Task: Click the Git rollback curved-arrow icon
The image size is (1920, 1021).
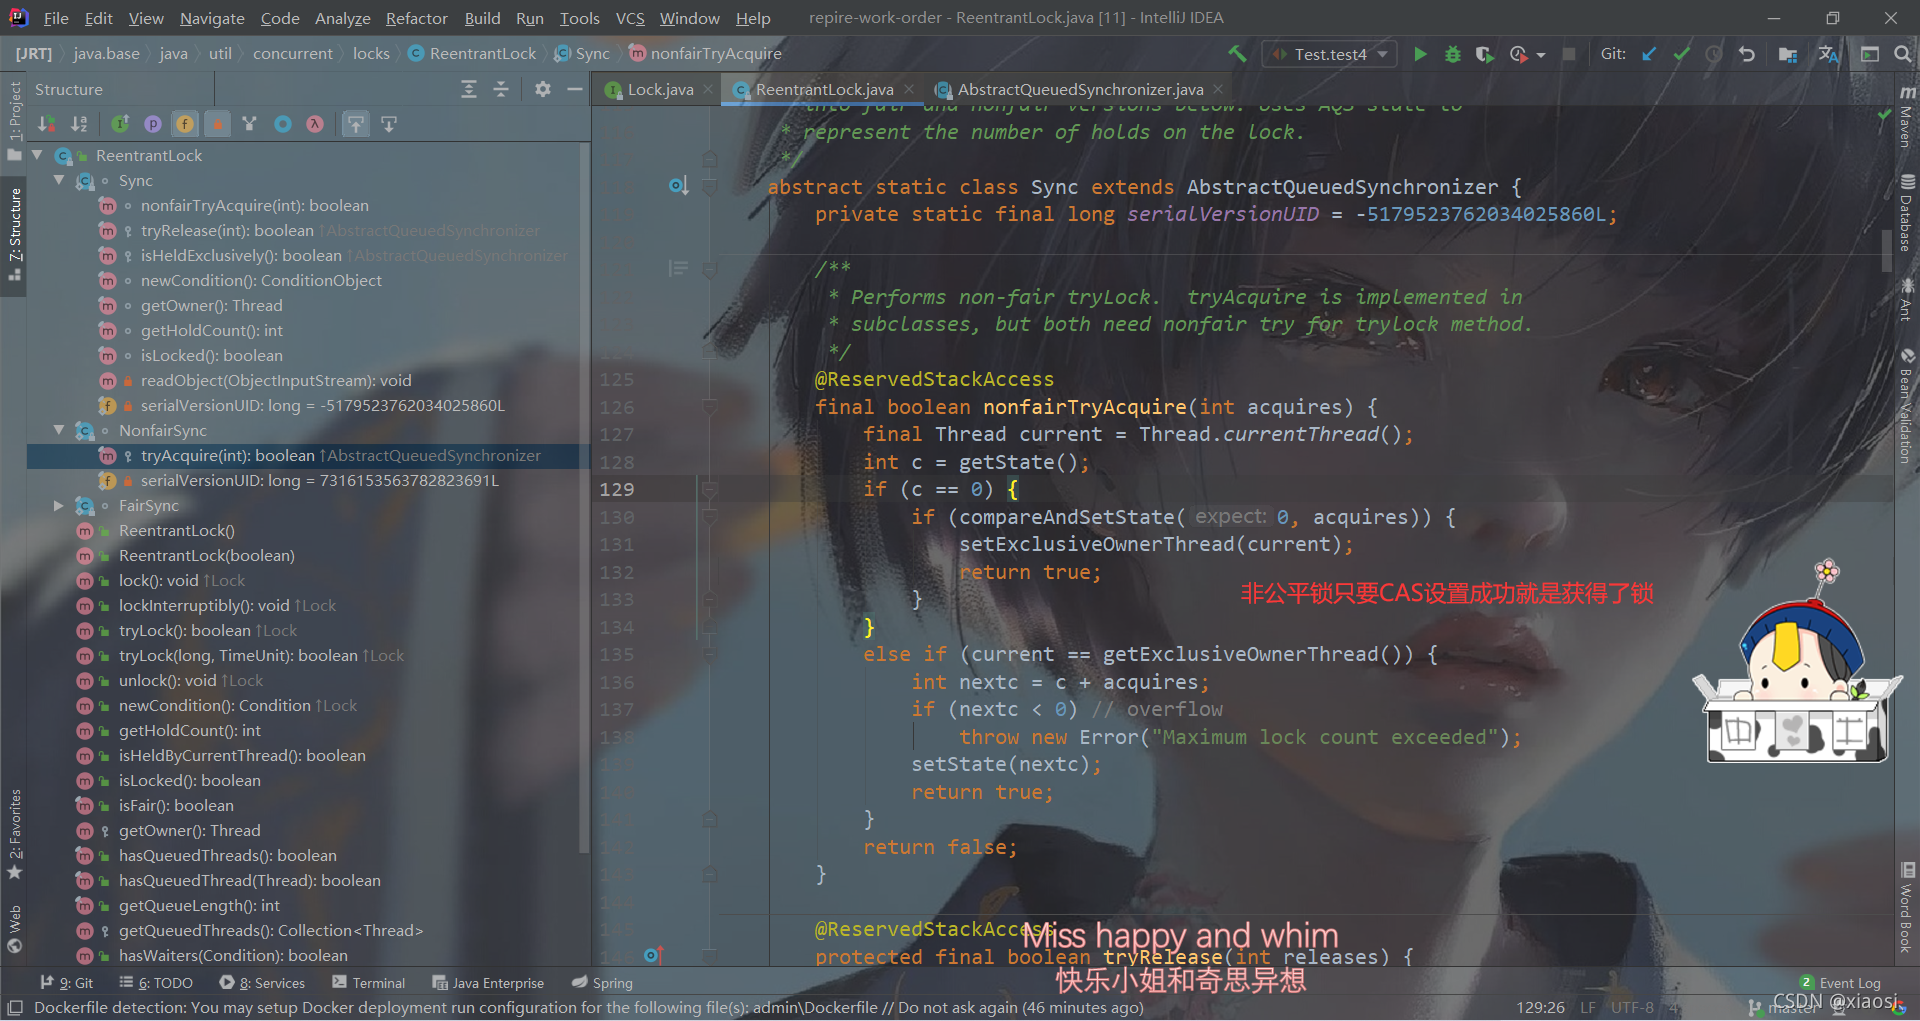Action: coord(1747,54)
